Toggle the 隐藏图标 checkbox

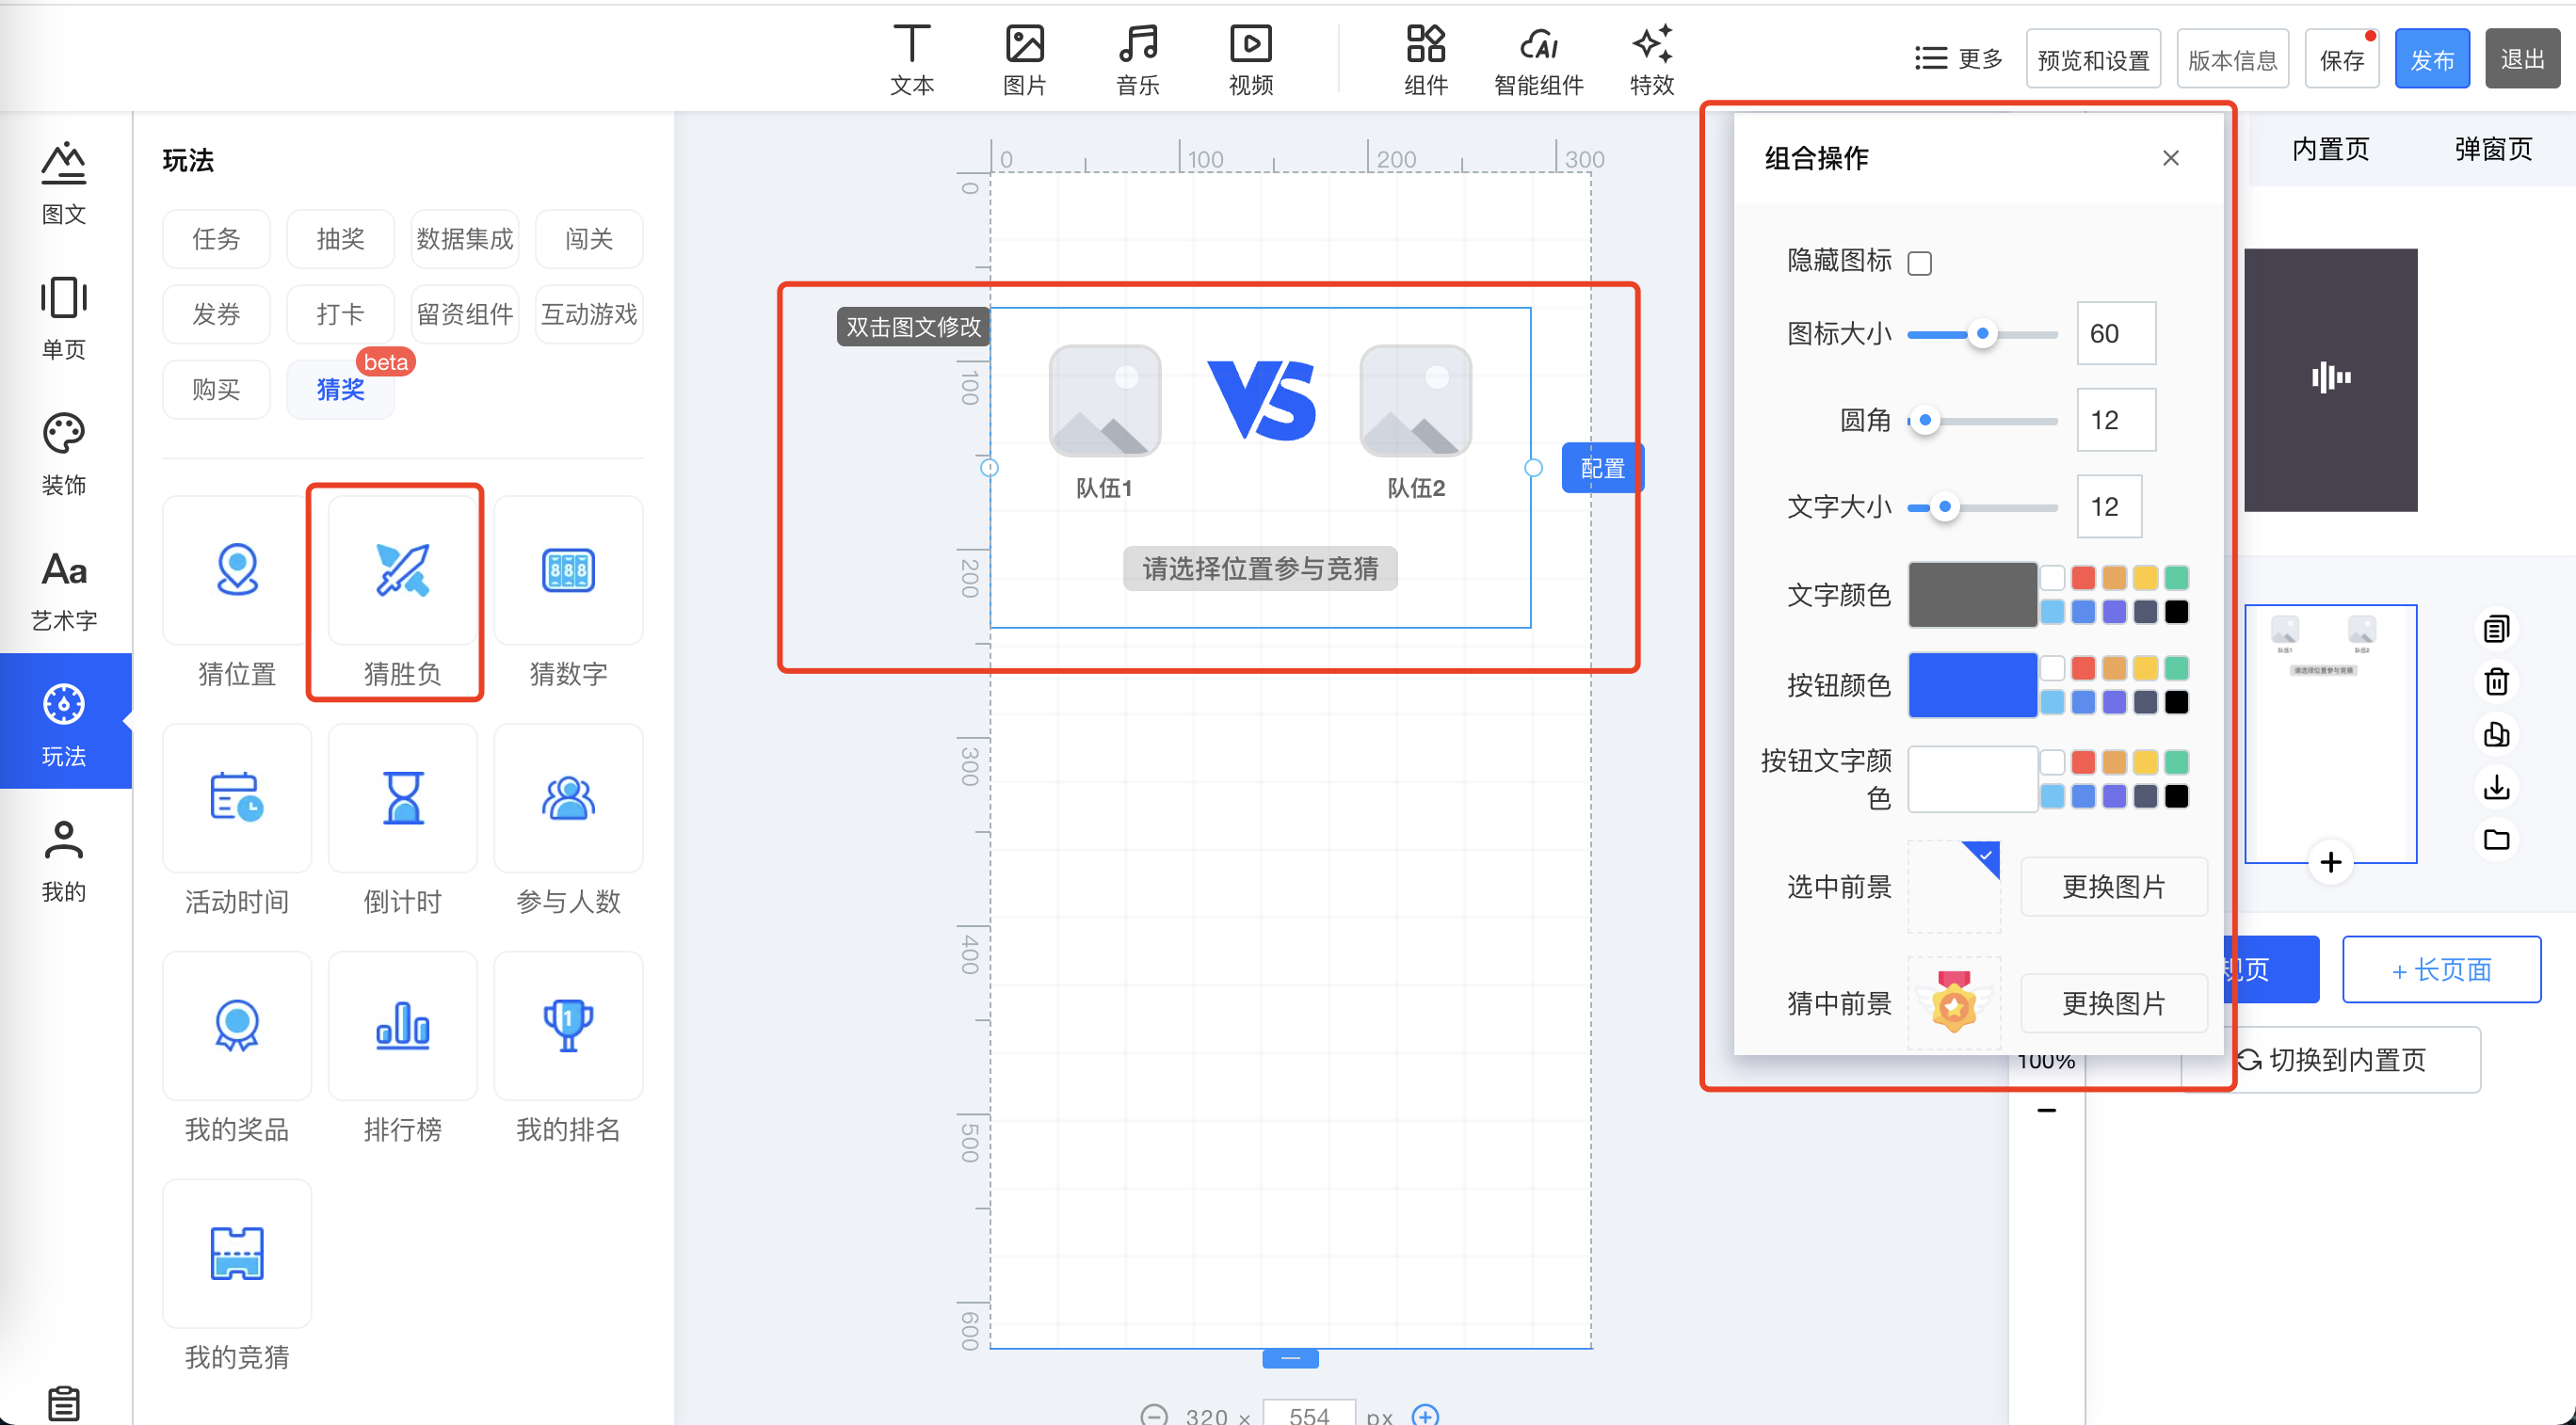click(1919, 263)
